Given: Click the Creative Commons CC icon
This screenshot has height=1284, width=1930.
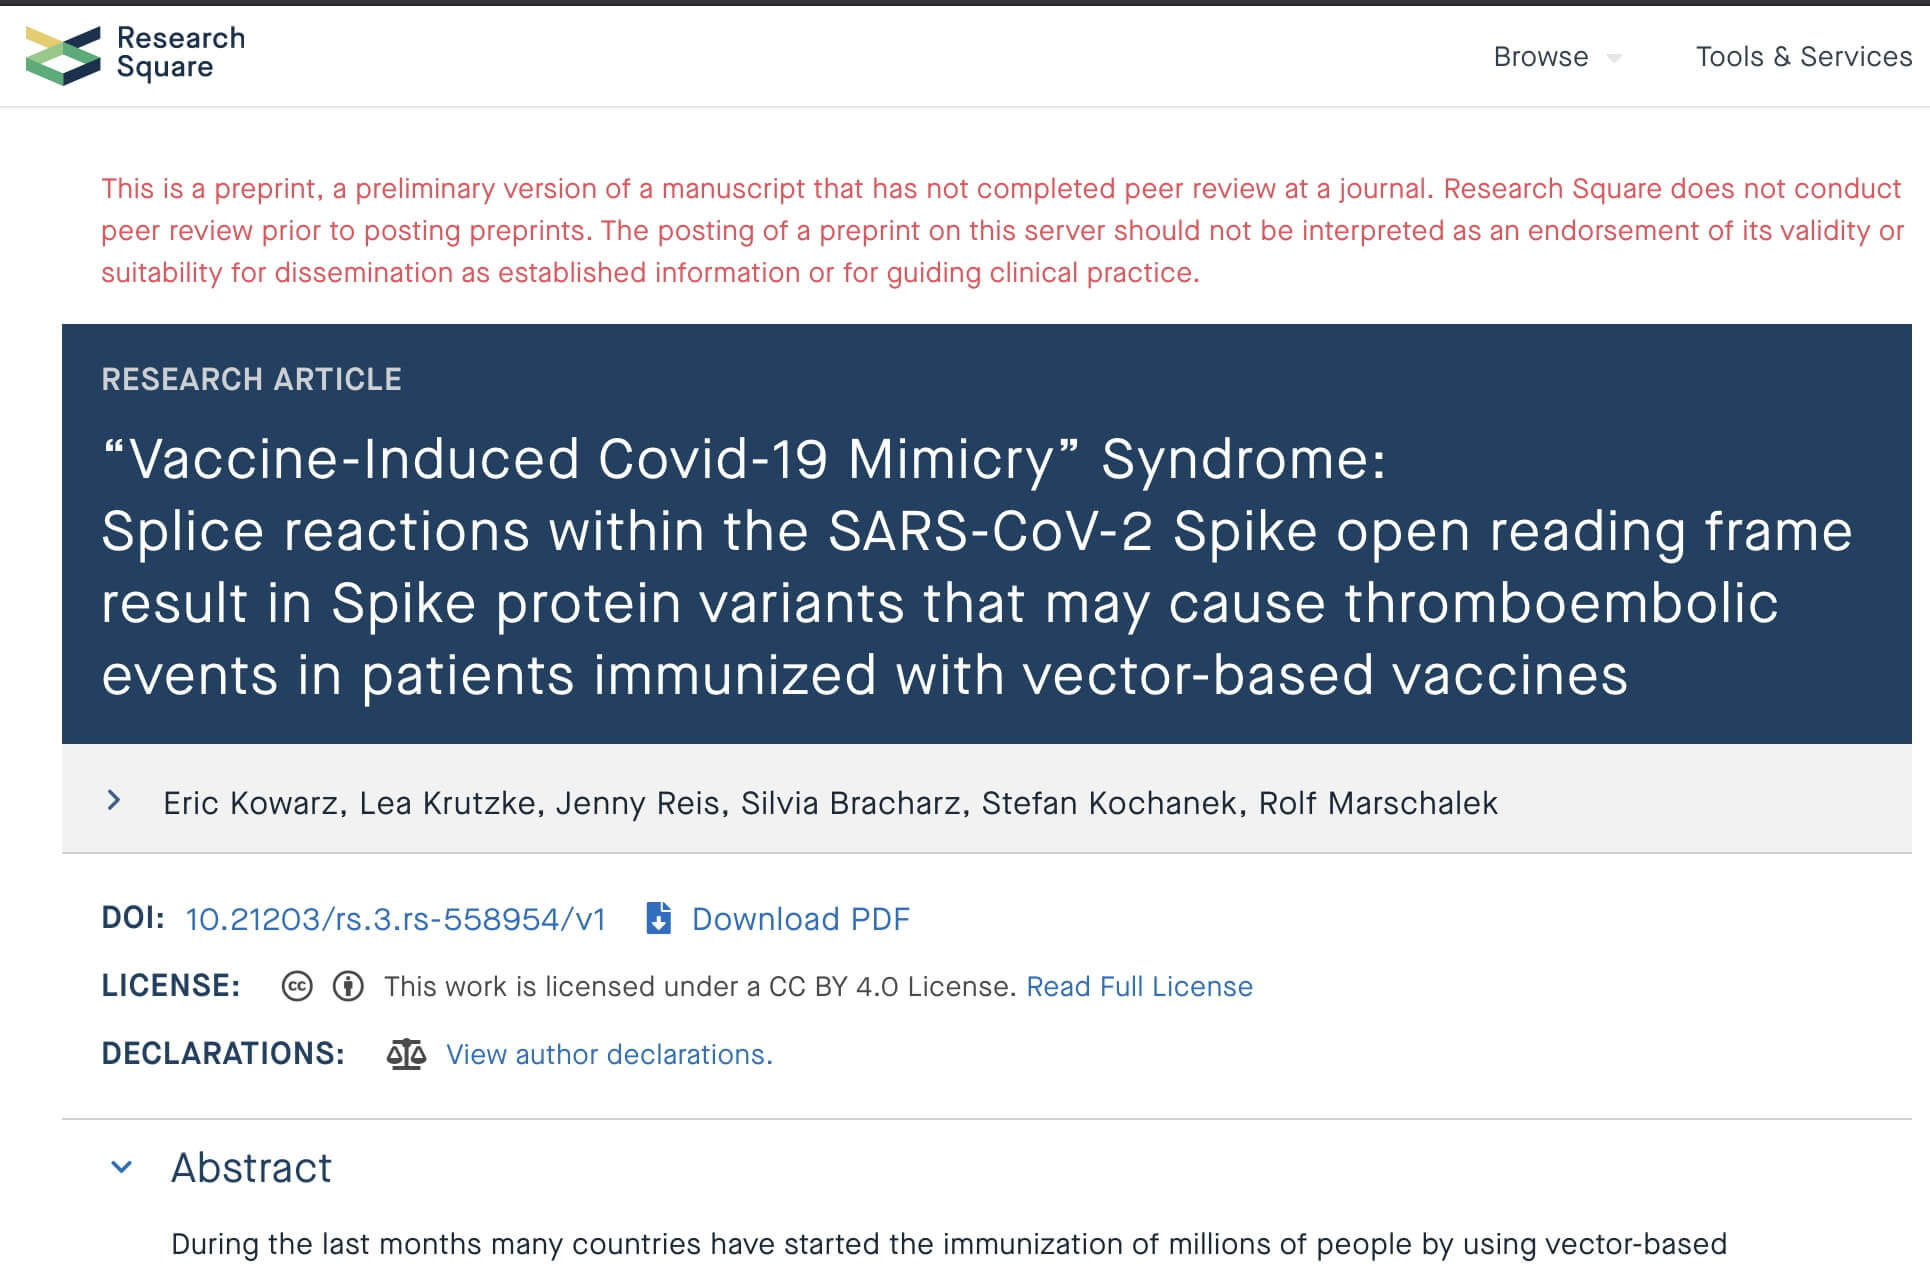Looking at the screenshot, I should click(x=297, y=987).
